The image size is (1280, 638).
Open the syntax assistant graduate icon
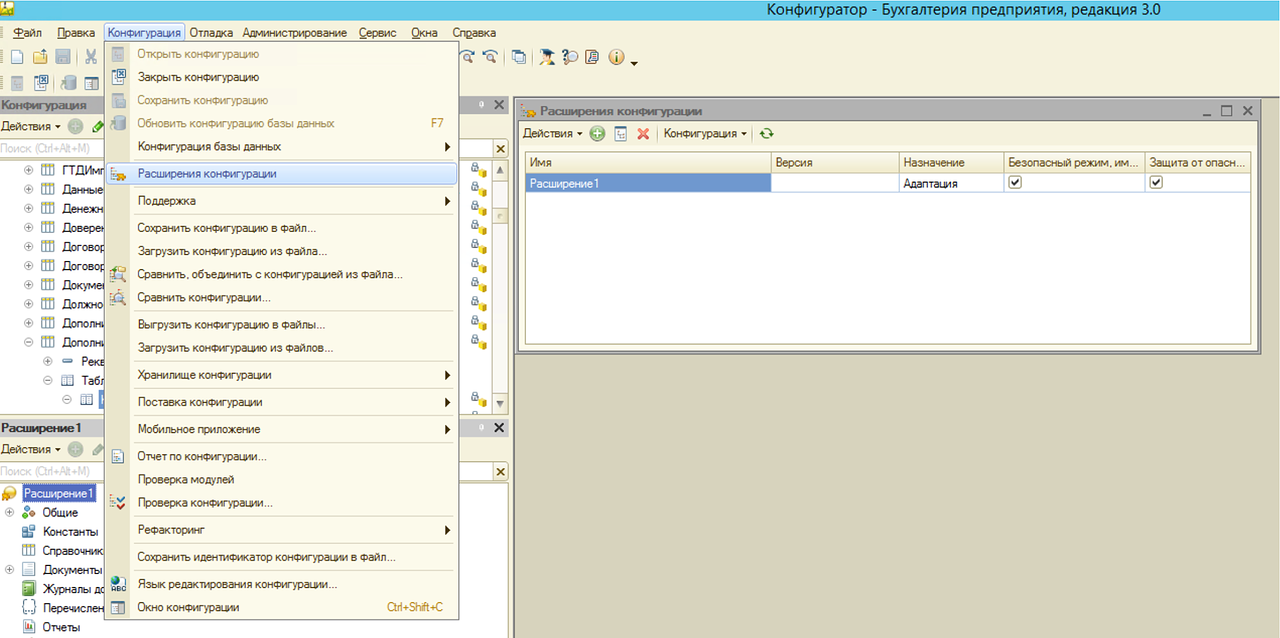click(547, 57)
